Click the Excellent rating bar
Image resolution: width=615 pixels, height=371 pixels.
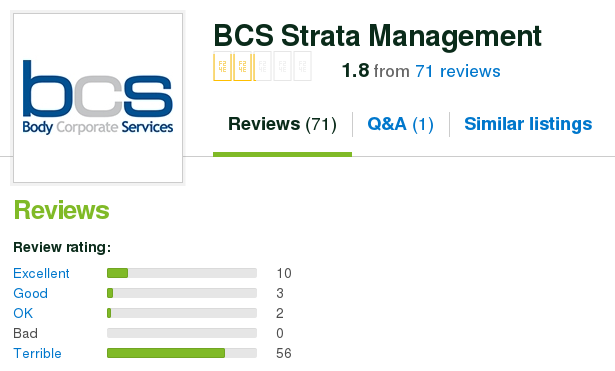(x=182, y=273)
